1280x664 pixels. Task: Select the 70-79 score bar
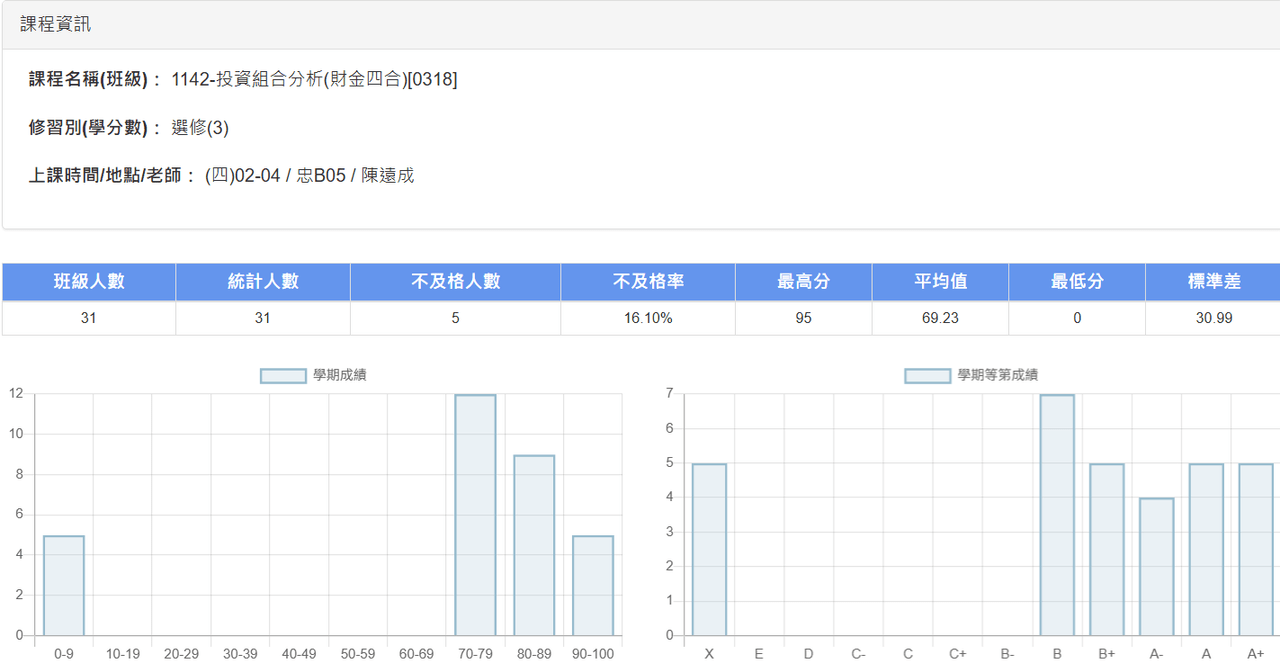tap(475, 515)
